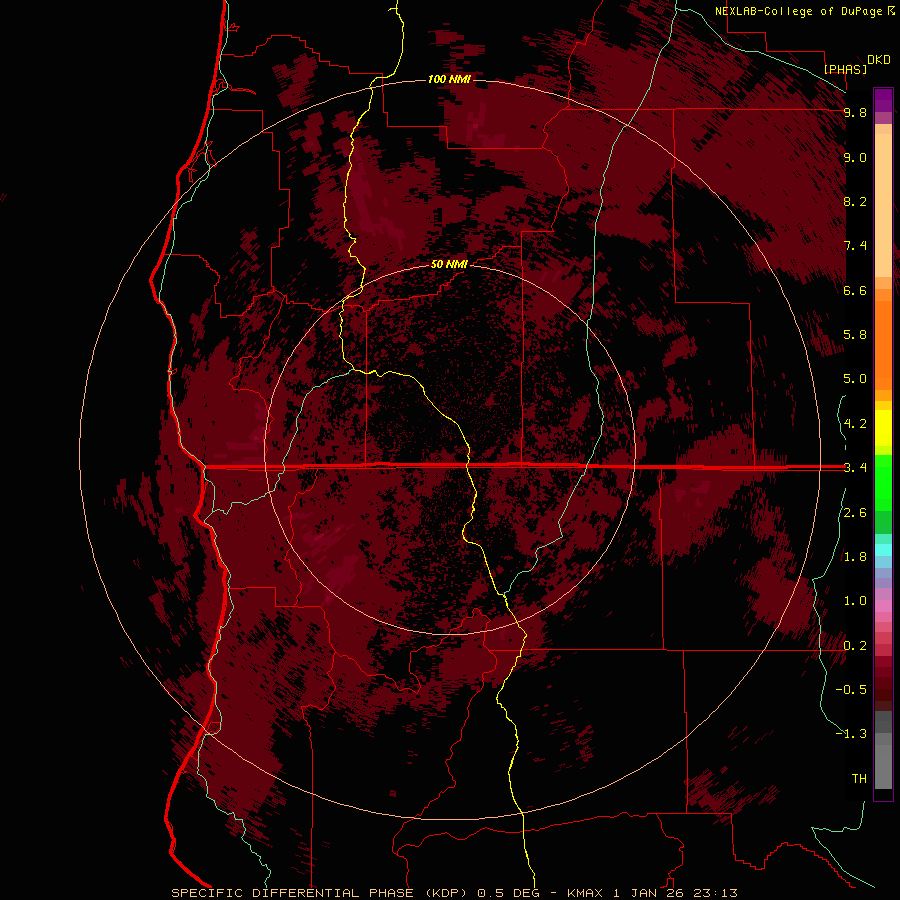Viewport: 900px width, 900px height.
Task: Select the 50 NMI range ring label
Action: [449, 264]
